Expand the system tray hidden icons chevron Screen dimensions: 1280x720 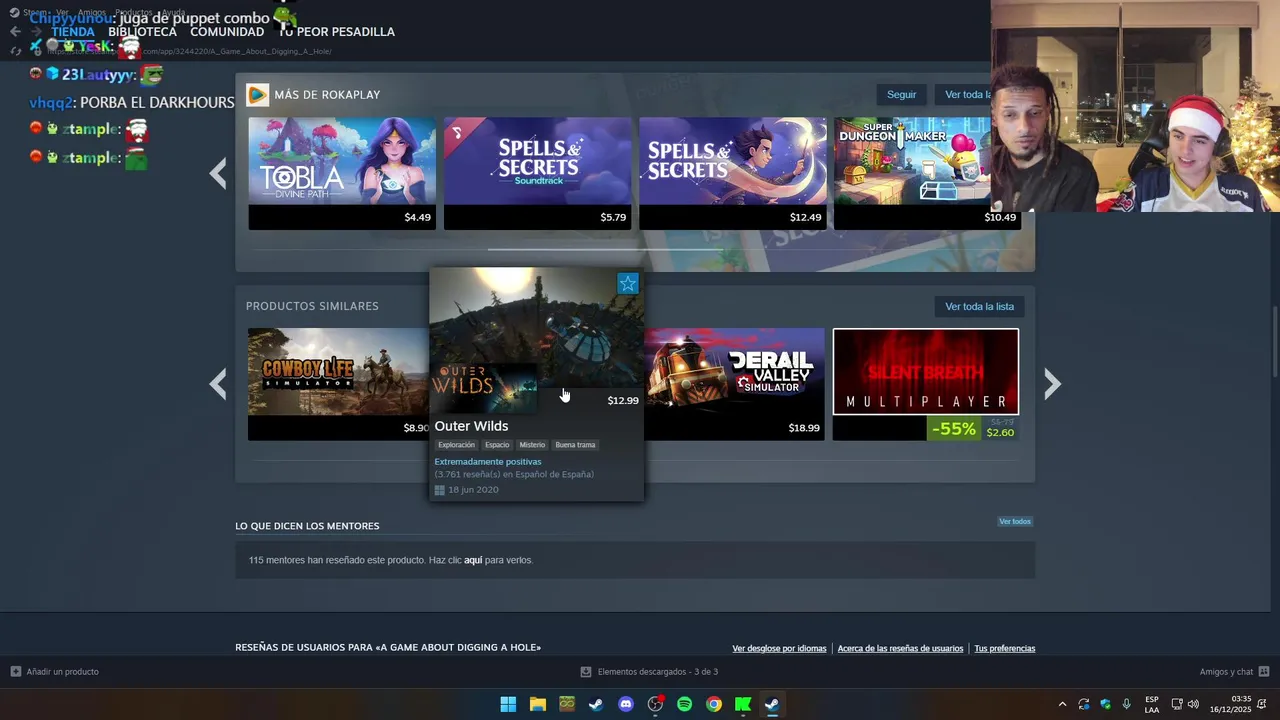point(1062,704)
